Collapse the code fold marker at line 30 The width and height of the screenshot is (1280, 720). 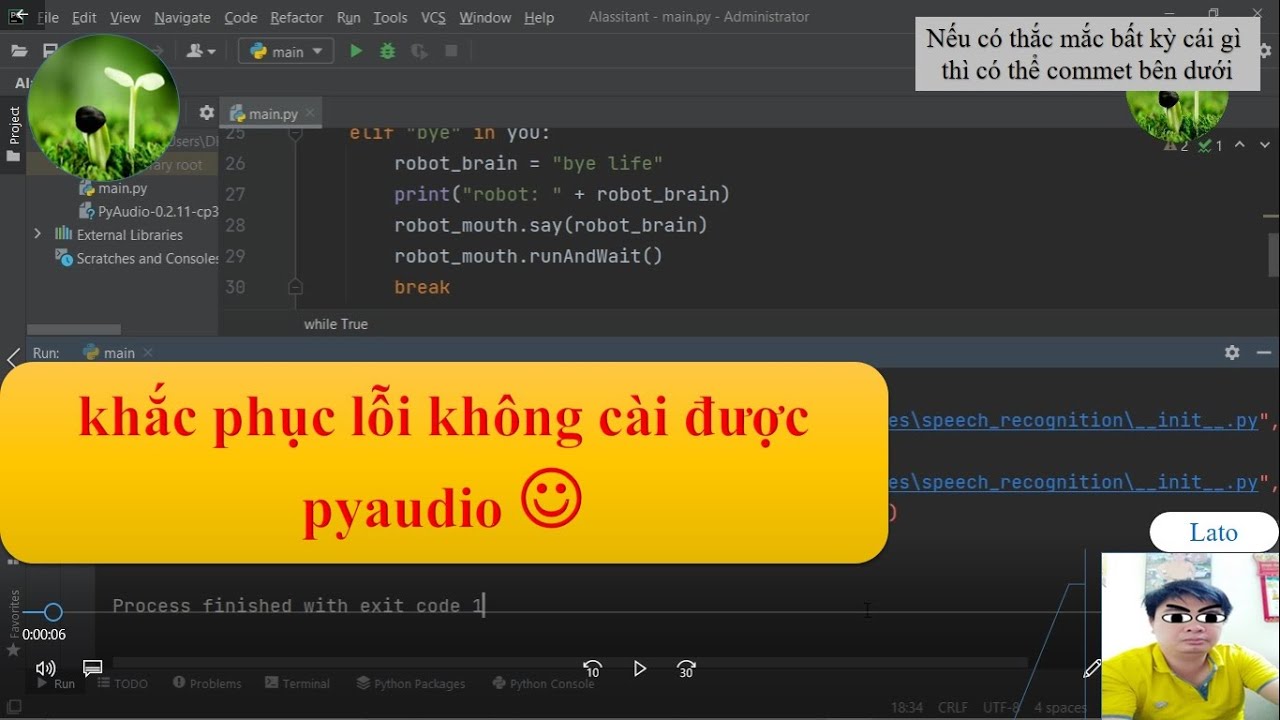pos(295,287)
